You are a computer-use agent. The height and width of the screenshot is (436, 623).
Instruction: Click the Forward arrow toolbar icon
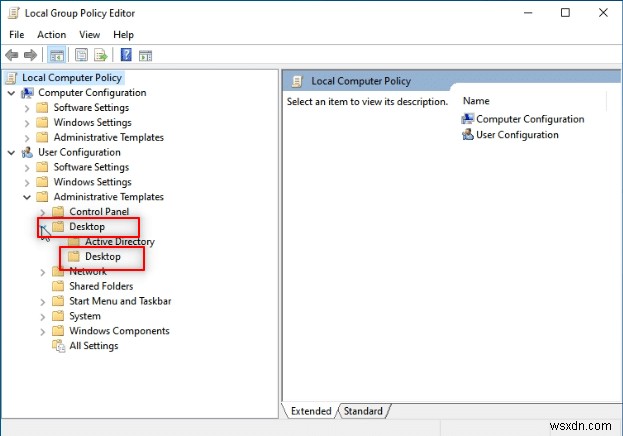30,55
